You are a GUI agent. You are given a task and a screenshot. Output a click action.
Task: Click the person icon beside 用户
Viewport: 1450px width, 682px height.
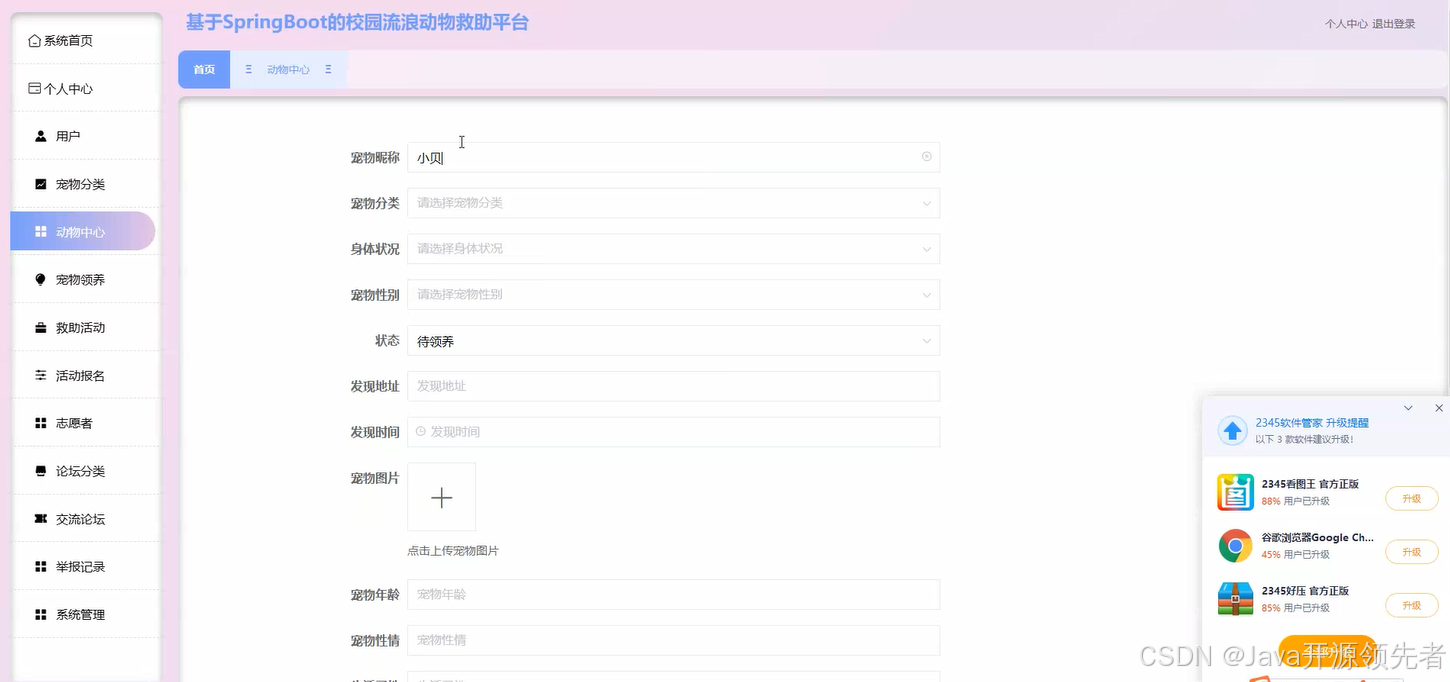(41, 136)
